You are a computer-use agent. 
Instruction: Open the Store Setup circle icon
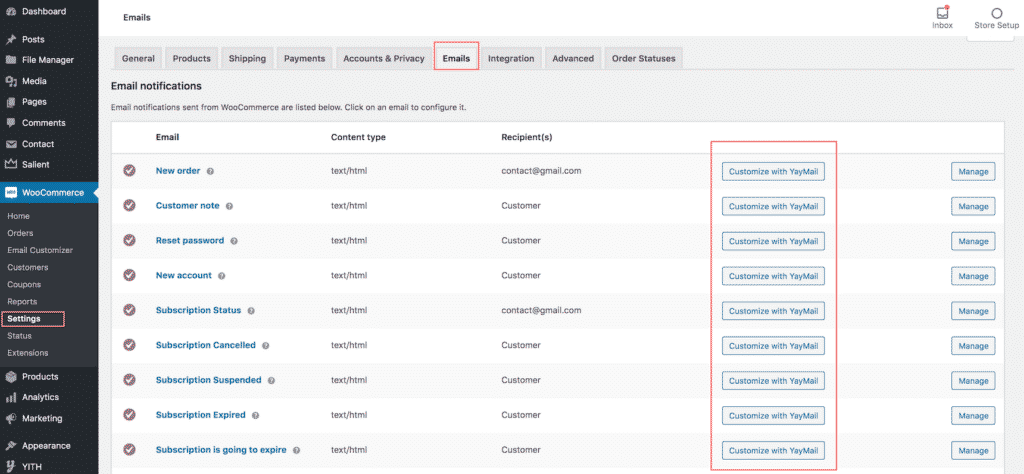(996, 13)
